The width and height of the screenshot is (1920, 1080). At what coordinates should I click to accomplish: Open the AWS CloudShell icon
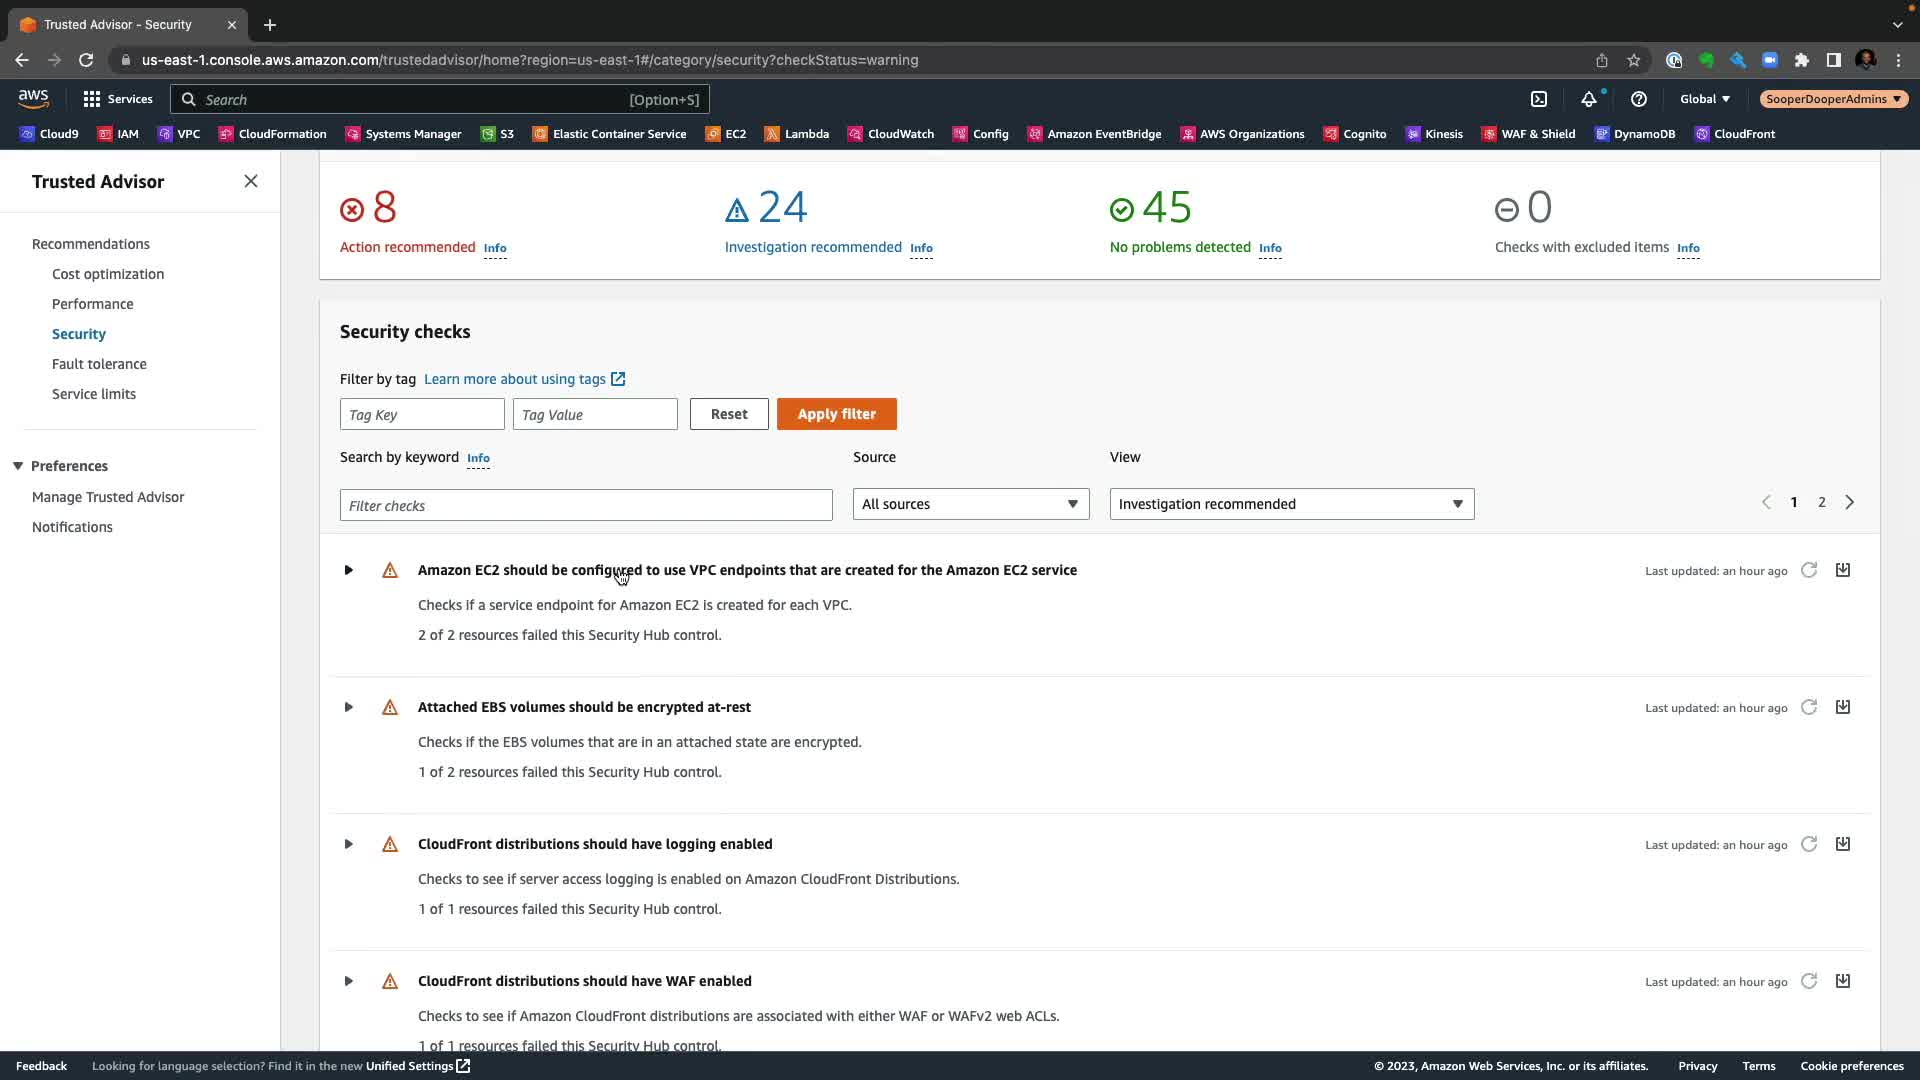[x=1539, y=99]
